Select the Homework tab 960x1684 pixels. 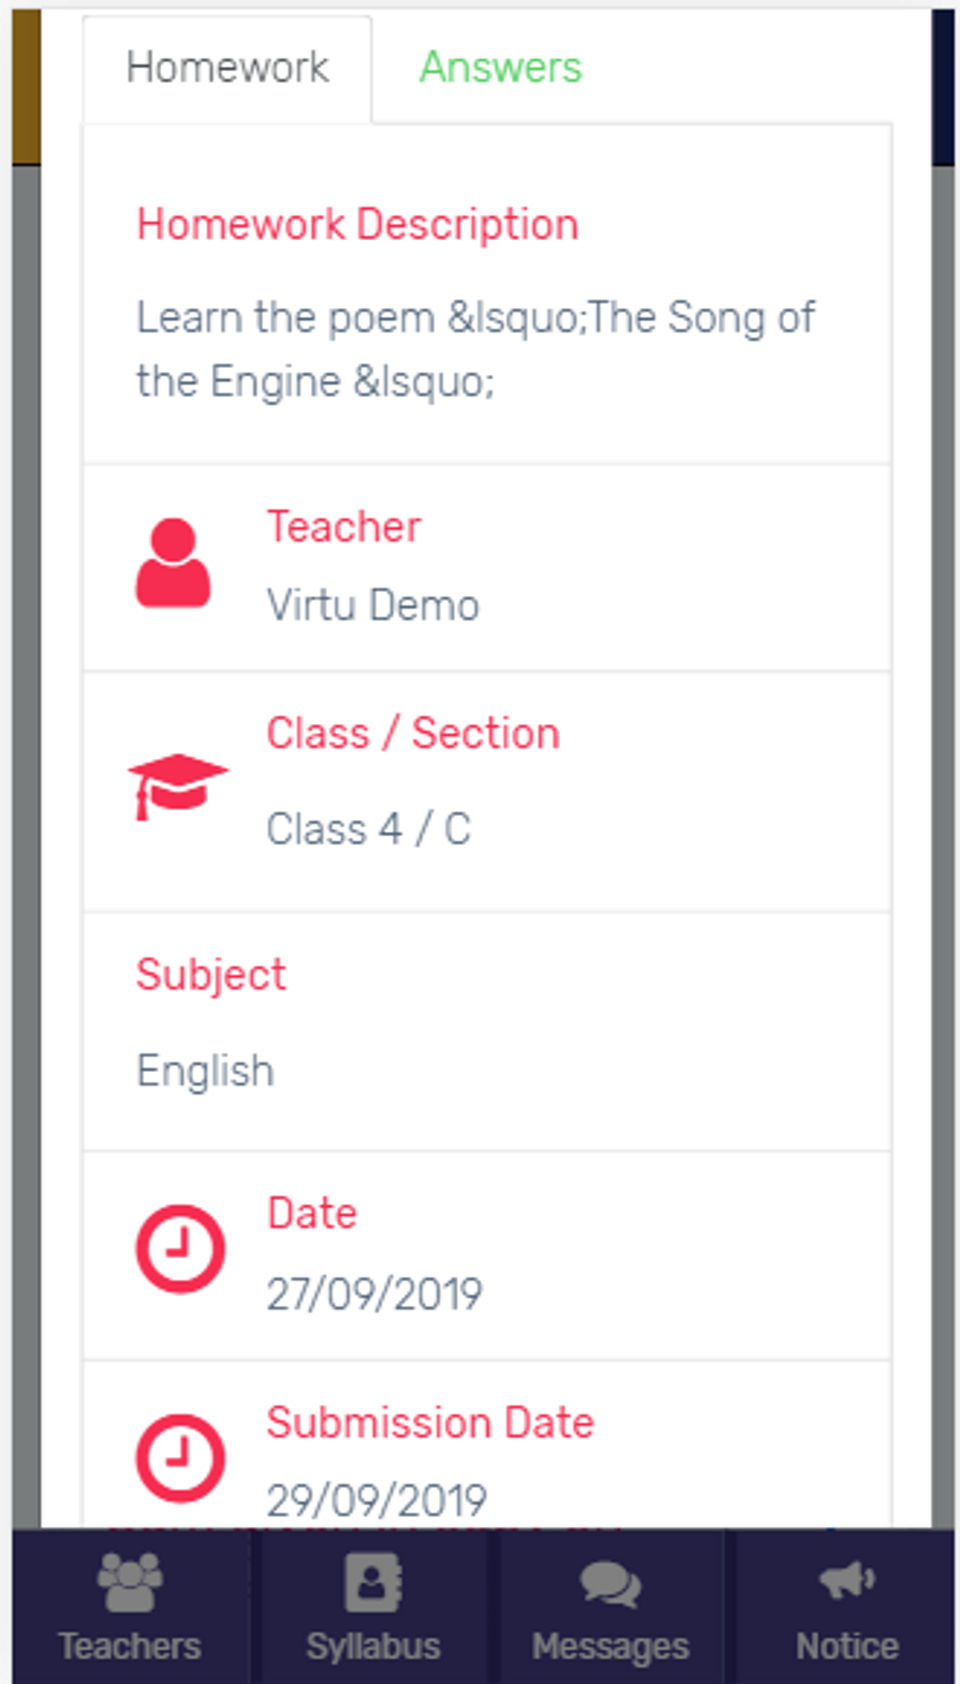tap(227, 68)
